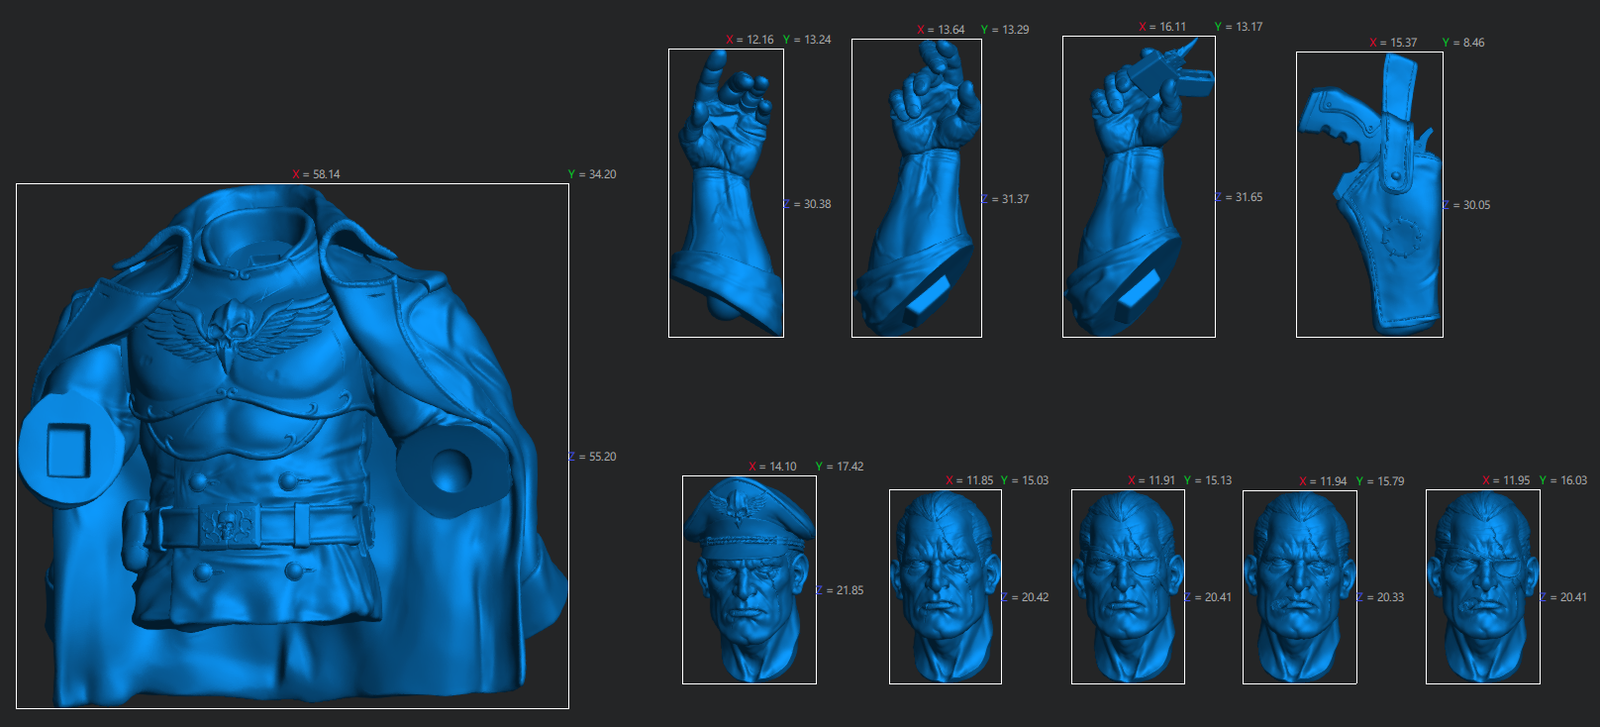Click the holster's Z = 30.05 label
1600x727 pixels.
pyautogui.click(x=1466, y=205)
